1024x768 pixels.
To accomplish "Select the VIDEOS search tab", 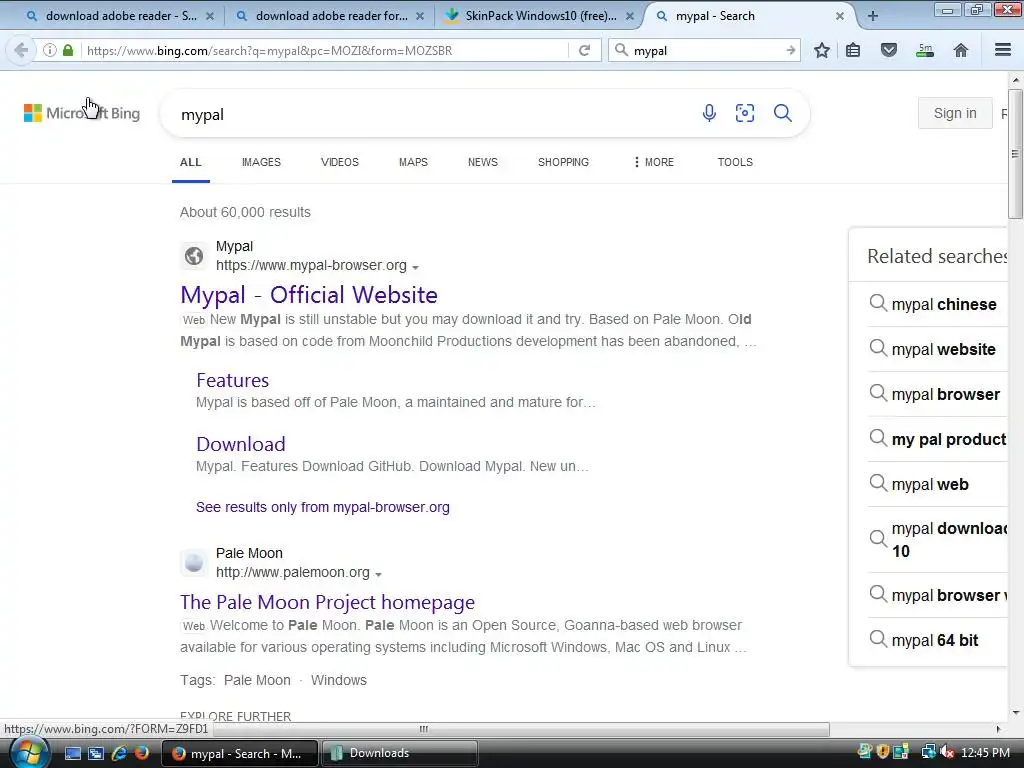I will [340, 162].
